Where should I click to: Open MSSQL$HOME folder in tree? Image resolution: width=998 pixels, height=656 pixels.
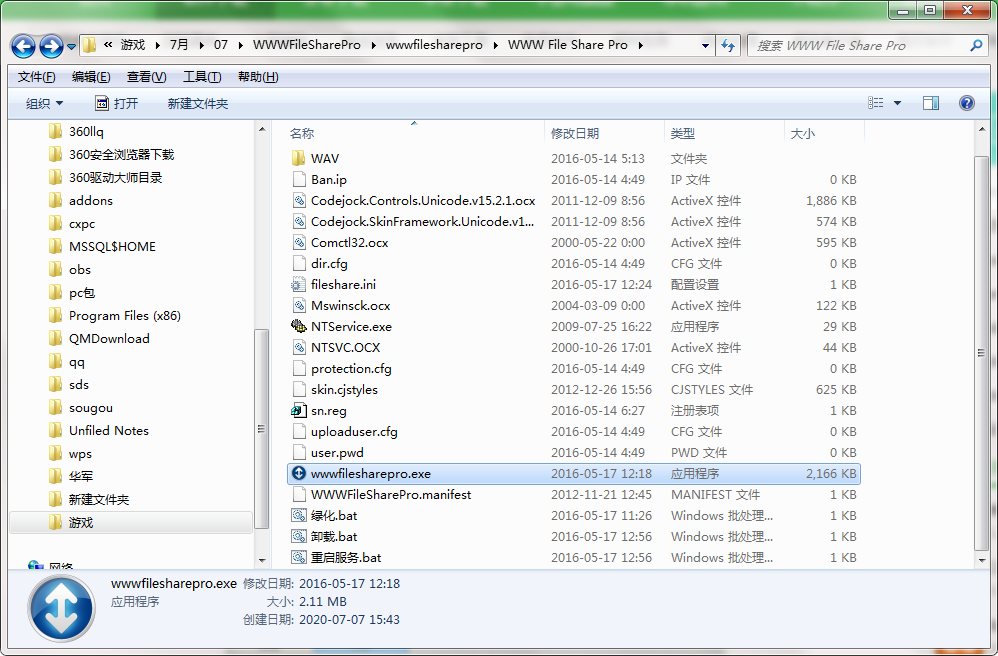[x=102, y=246]
